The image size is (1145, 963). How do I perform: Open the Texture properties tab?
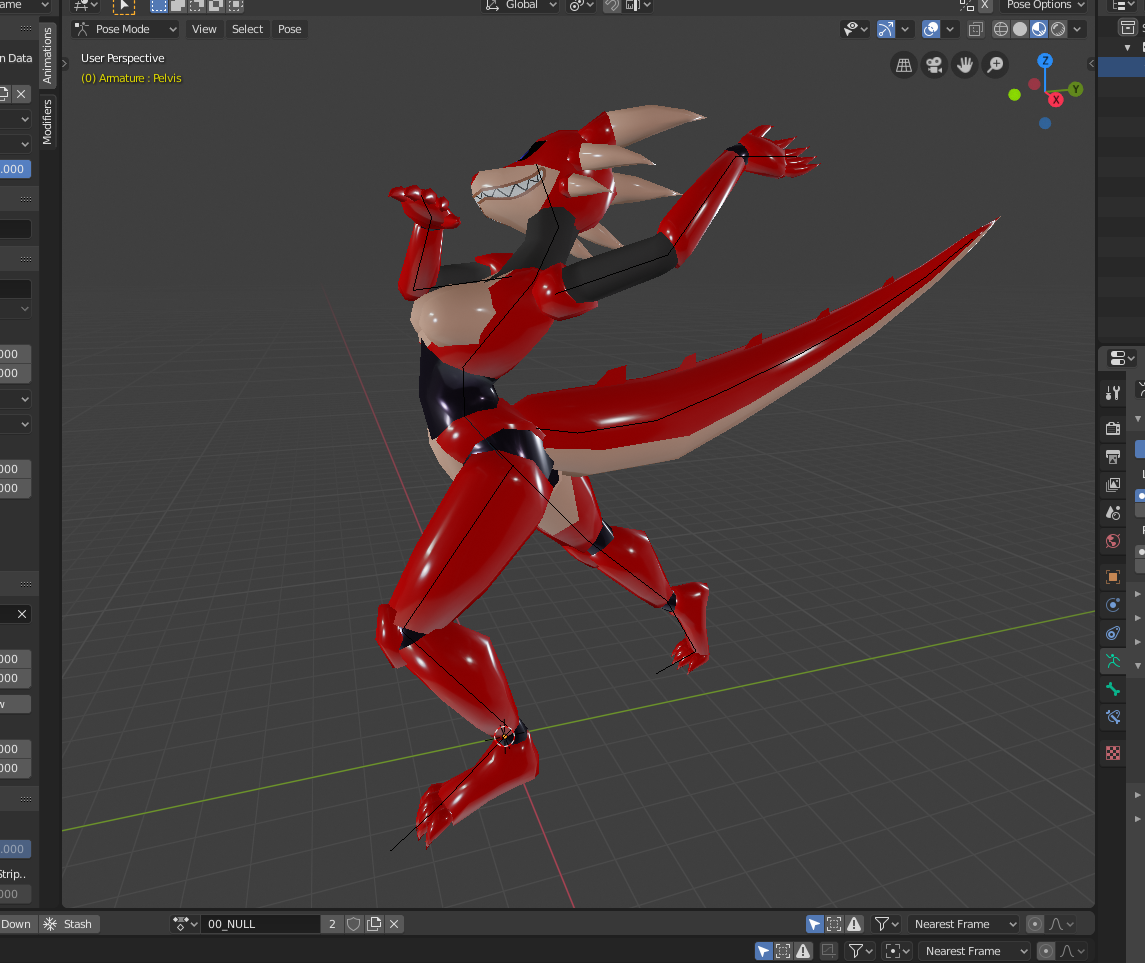pos(1112,753)
